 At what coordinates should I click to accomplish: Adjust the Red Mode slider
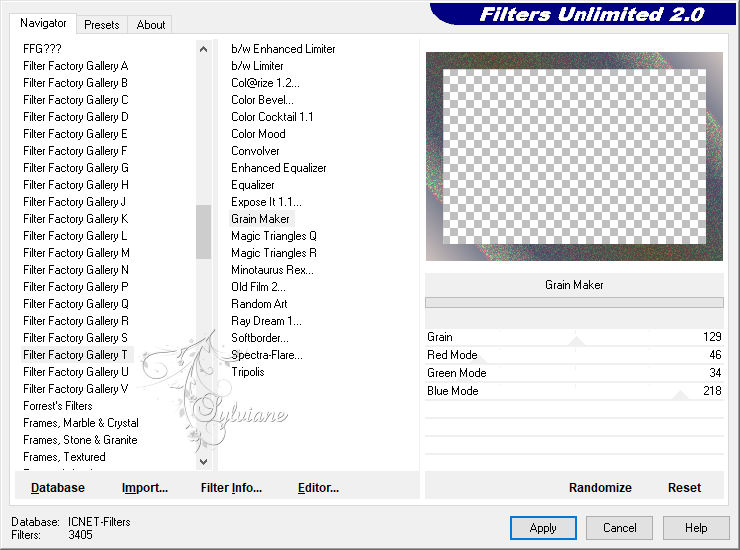[574, 355]
